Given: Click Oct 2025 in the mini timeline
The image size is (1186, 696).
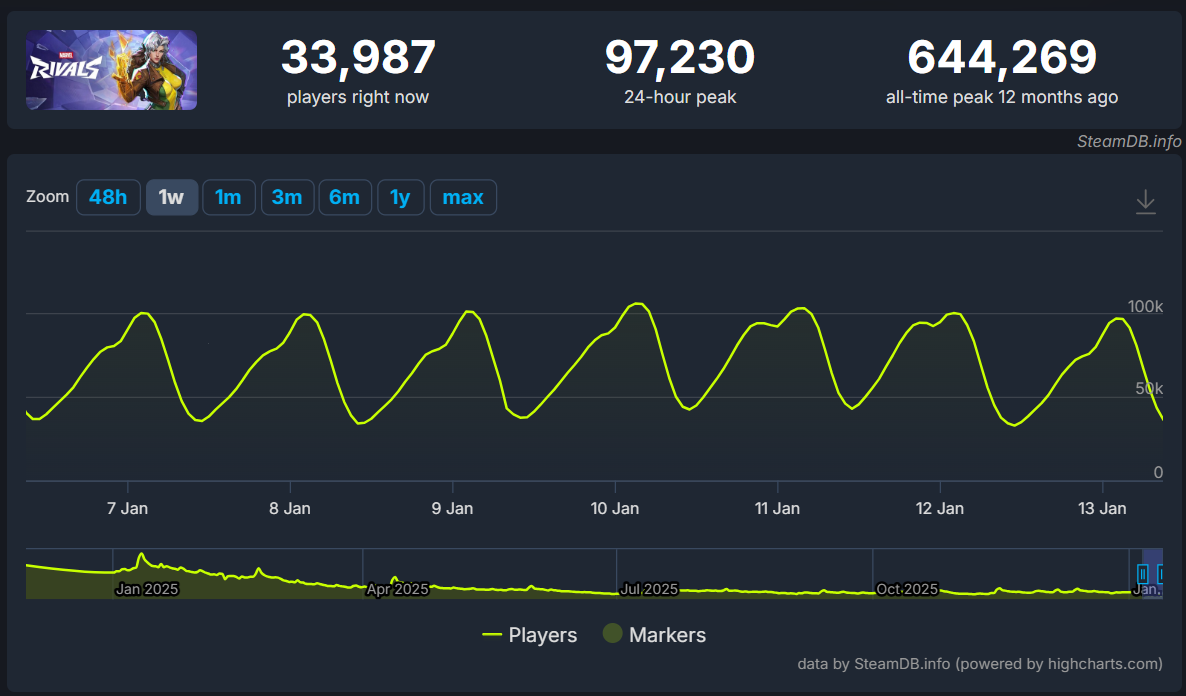Looking at the screenshot, I should pyautogui.click(x=906, y=589).
